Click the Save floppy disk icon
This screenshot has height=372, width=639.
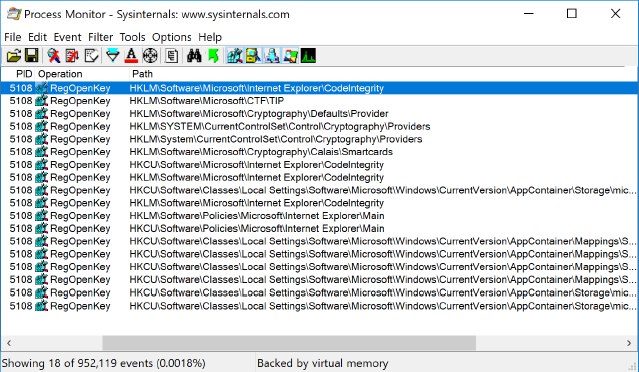(32, 55)
